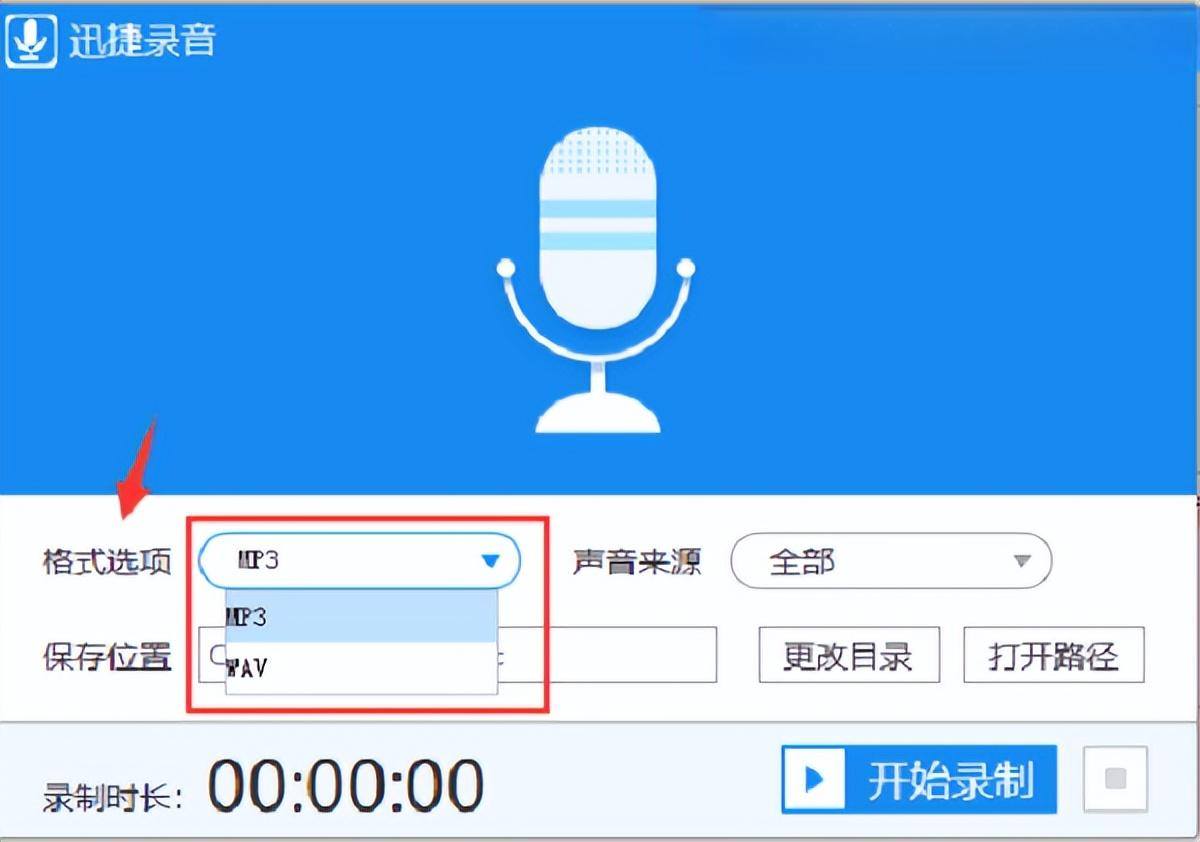Click the 格式选项 label
The height and width of the screenshot is (842, 1200).
(x=107, y=561)
